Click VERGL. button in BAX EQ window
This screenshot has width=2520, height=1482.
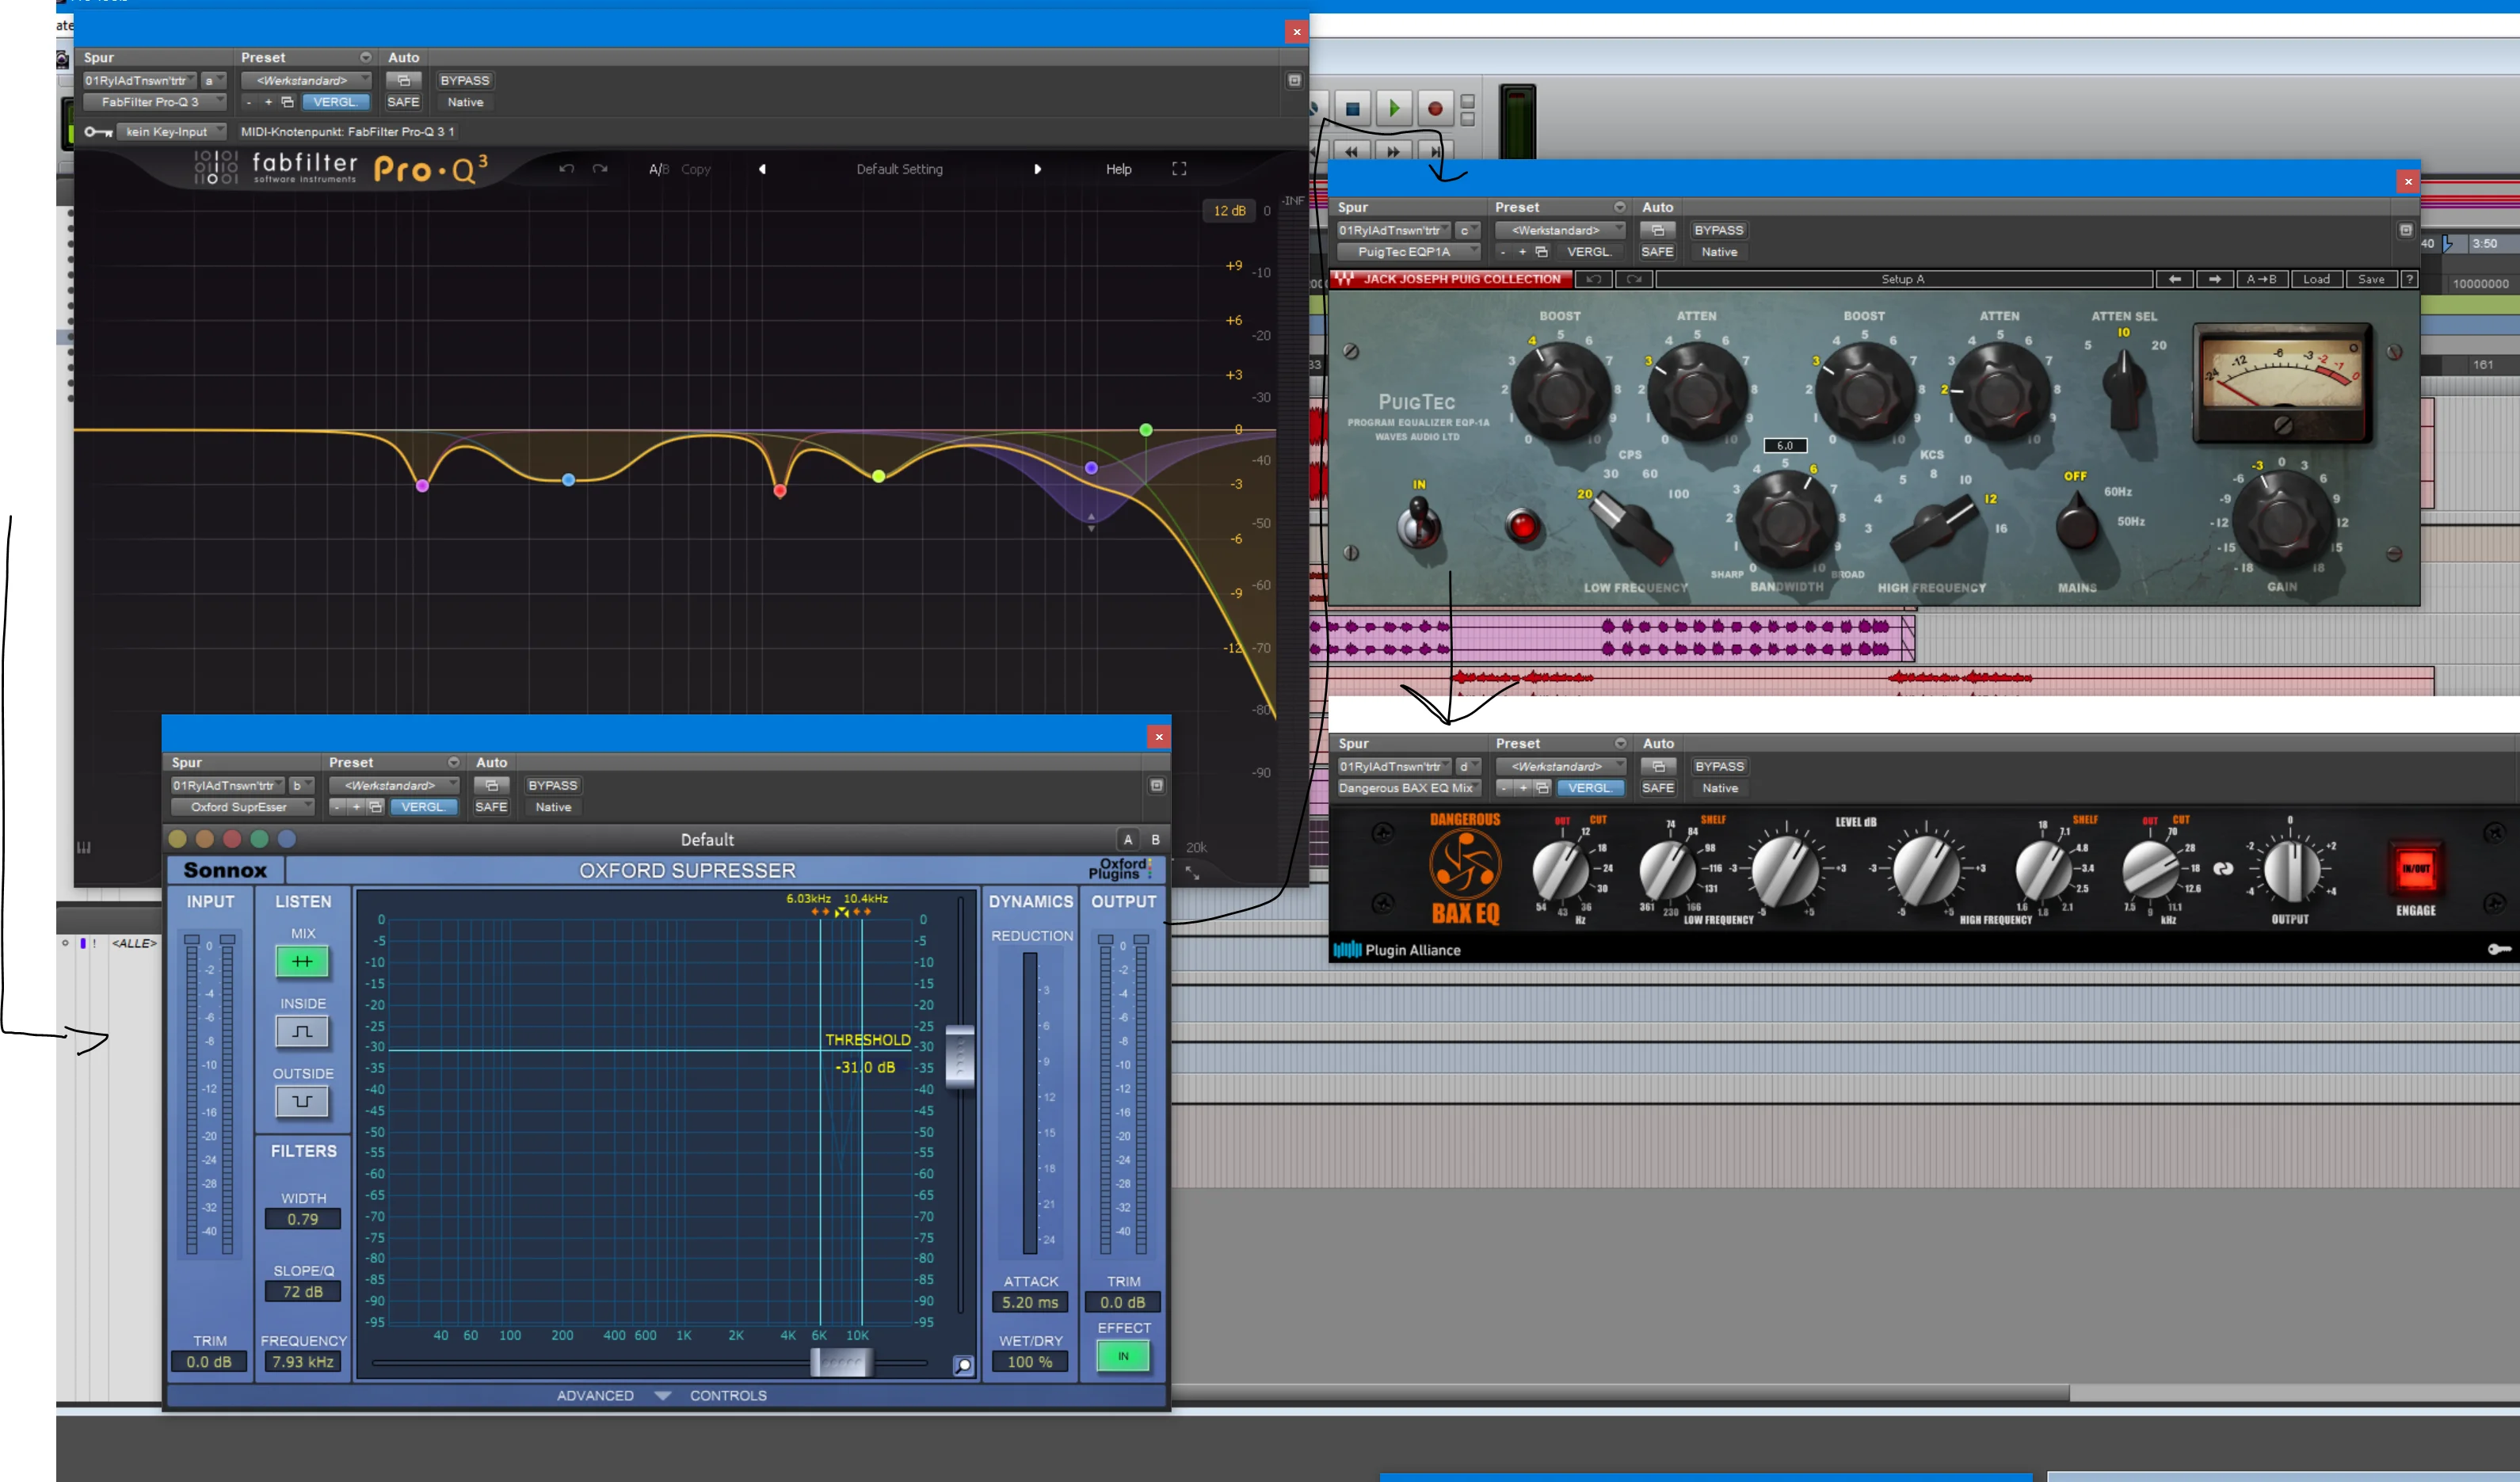pos(1589,788)
